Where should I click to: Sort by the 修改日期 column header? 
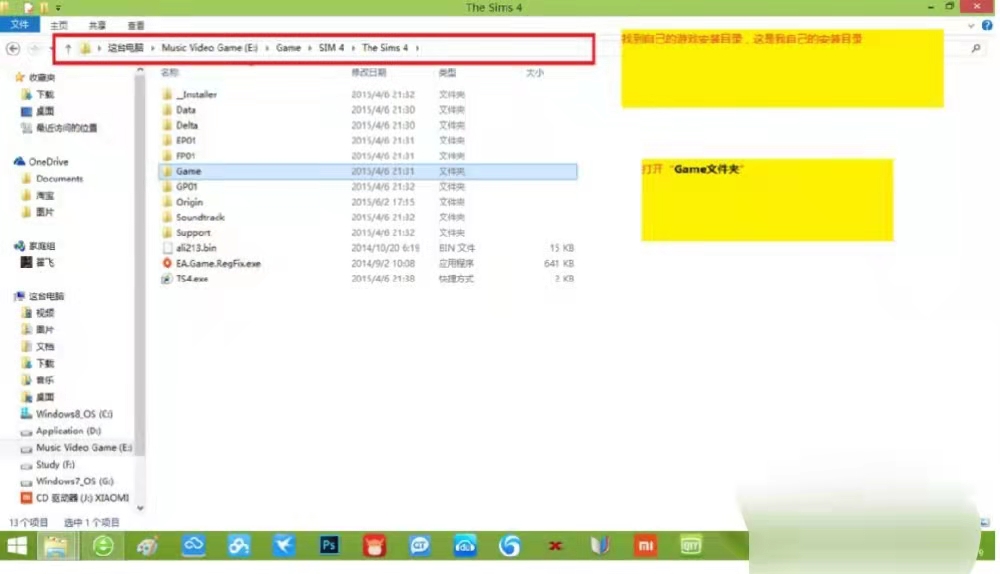tap(369, 73)
